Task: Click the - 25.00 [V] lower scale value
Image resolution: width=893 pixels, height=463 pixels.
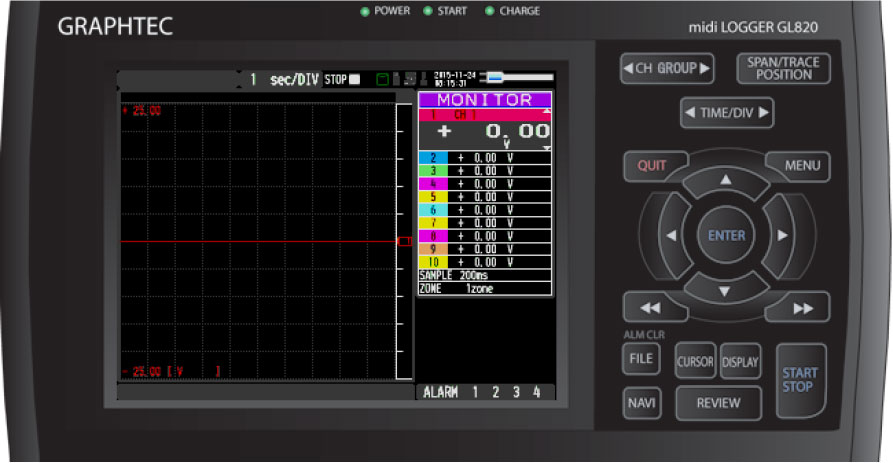Action: [171, 372]
